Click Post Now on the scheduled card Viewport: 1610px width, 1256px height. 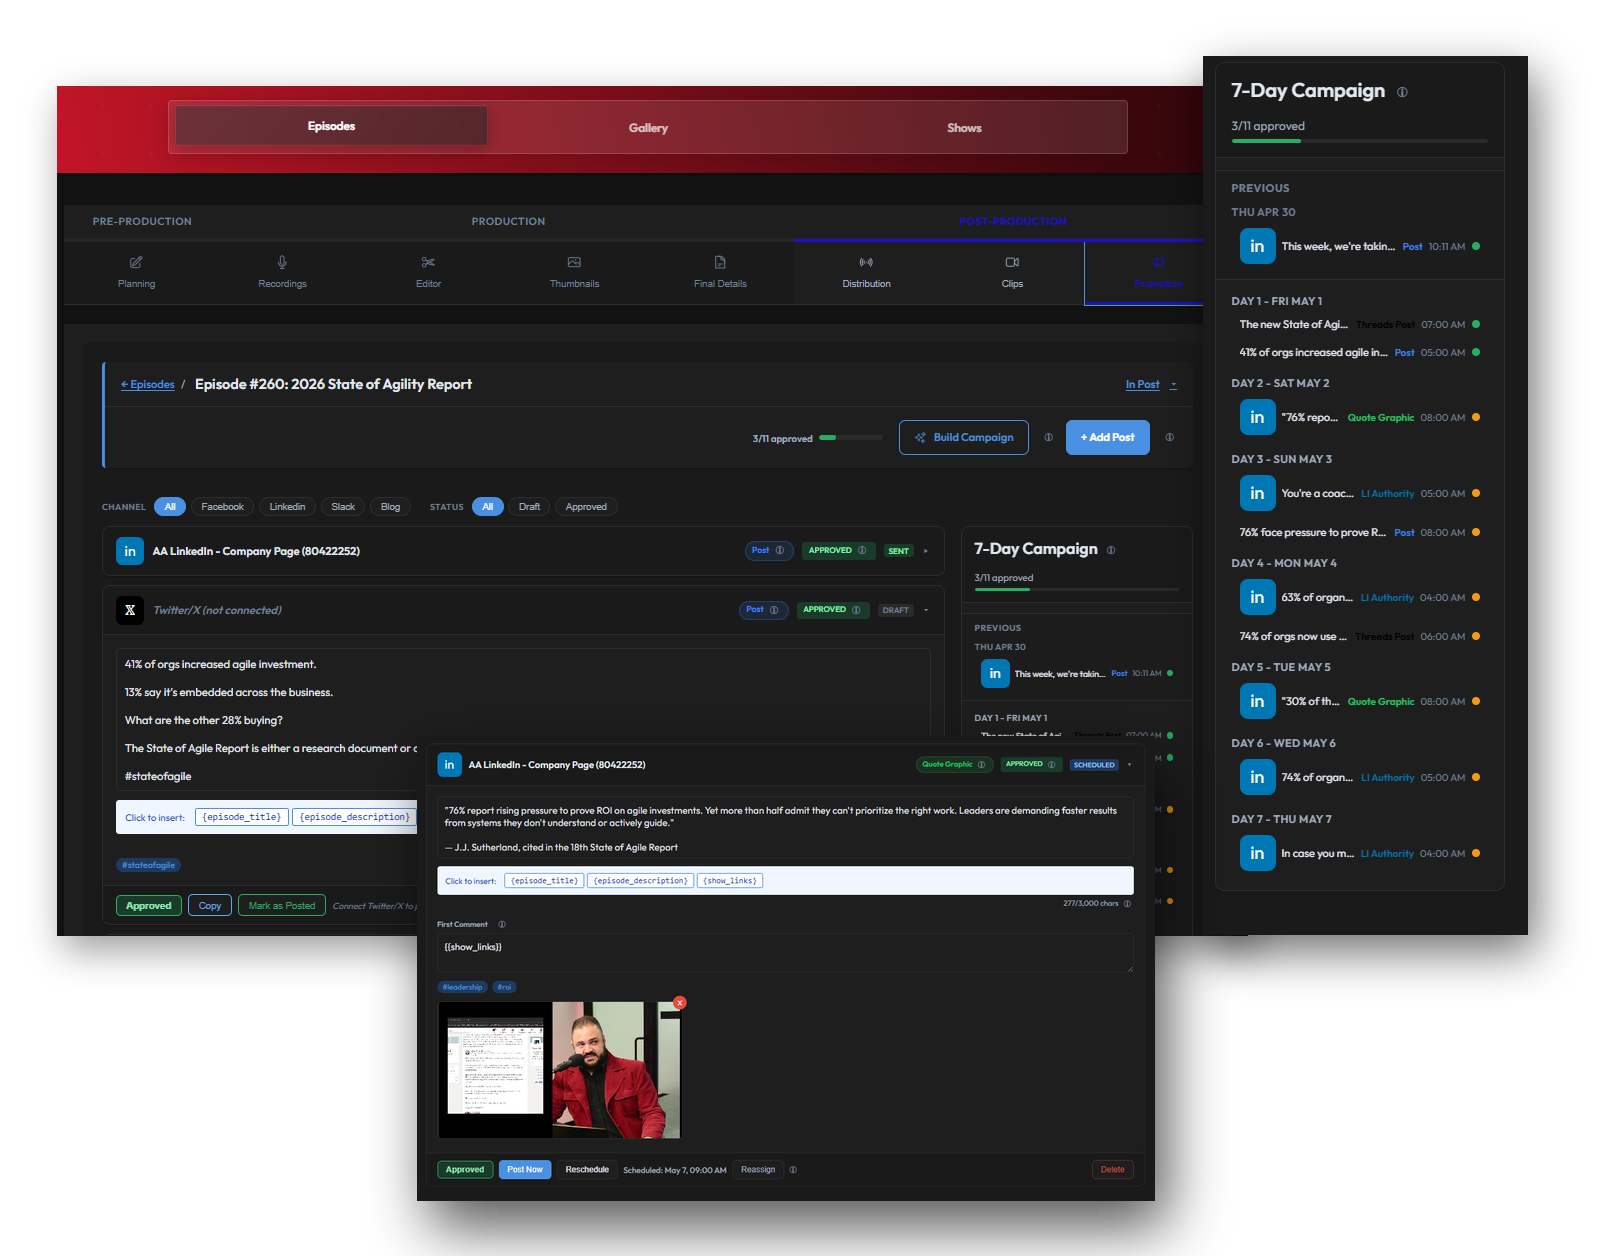525,1169
